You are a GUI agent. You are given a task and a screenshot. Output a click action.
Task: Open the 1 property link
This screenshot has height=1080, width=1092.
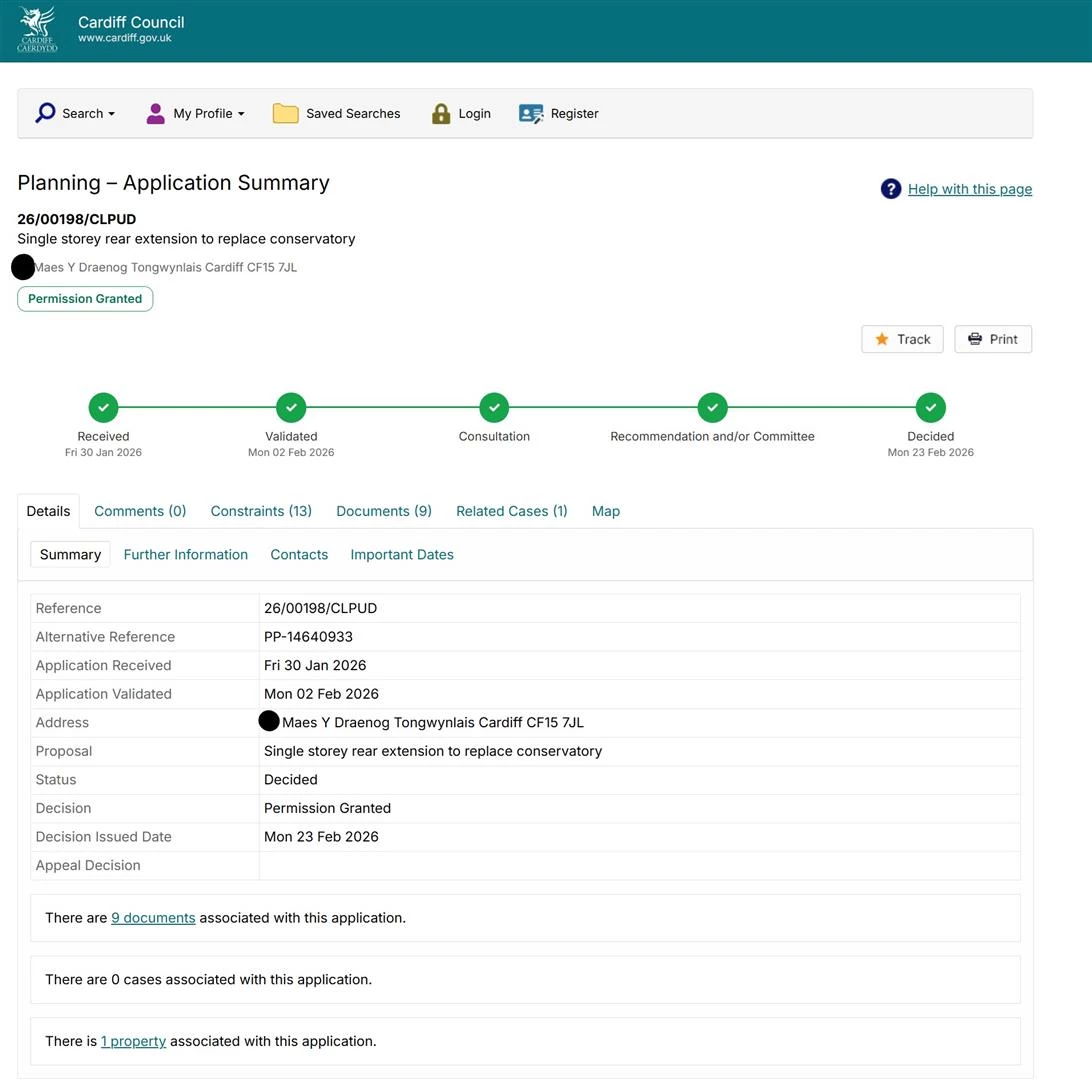[133, 1042]
